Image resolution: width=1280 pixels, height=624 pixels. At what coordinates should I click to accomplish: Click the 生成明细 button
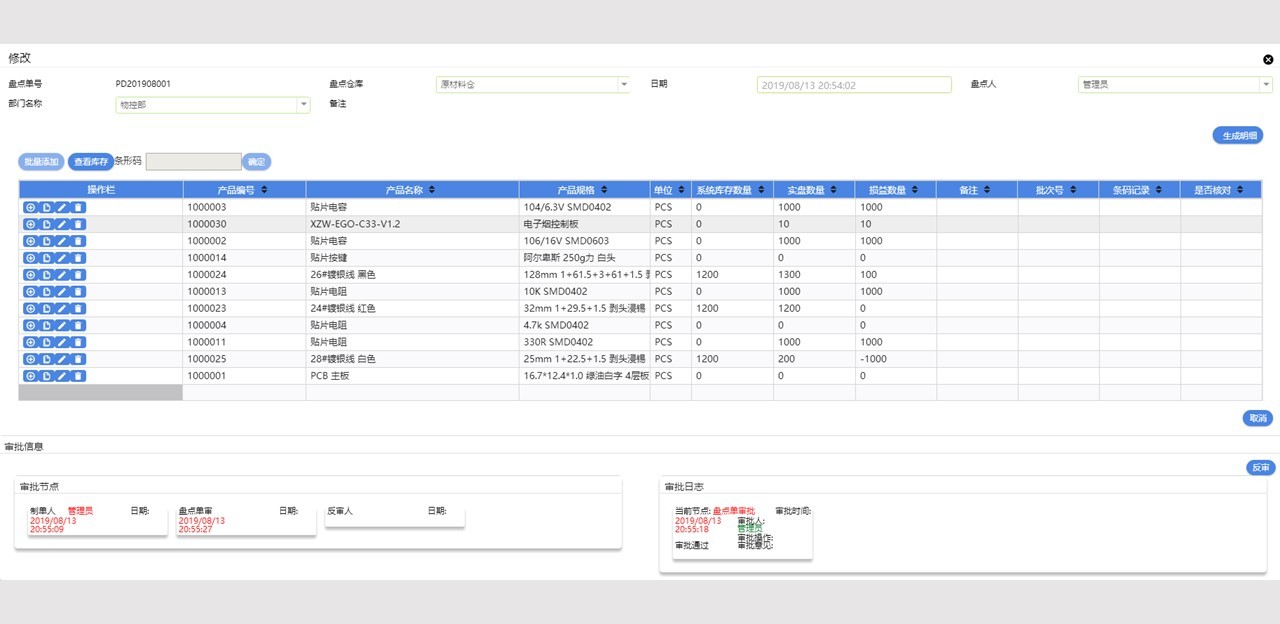coord(1237,136)
